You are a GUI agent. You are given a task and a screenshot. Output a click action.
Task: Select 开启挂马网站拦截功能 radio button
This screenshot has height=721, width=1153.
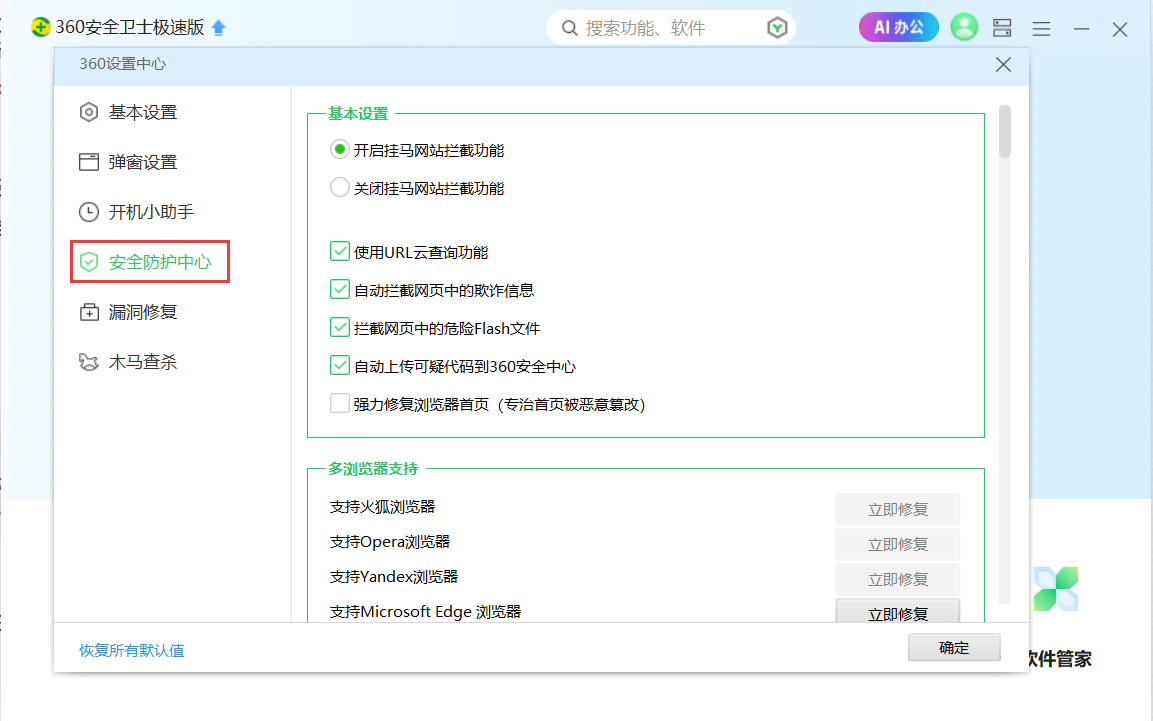(x=339, y=150)
